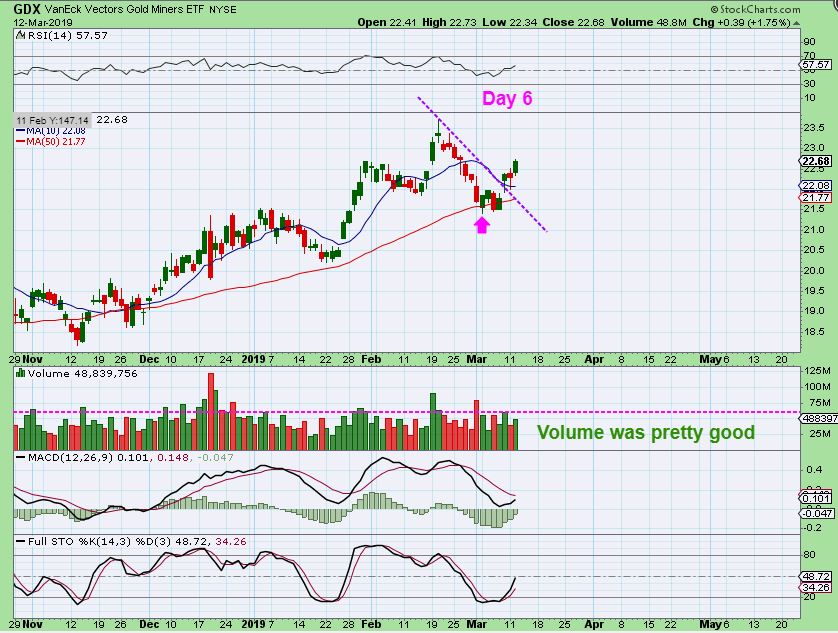Click the RSI(14) 57.57 legend text
The height and width of the screenshot is (633, 838).
click(67, 35)
